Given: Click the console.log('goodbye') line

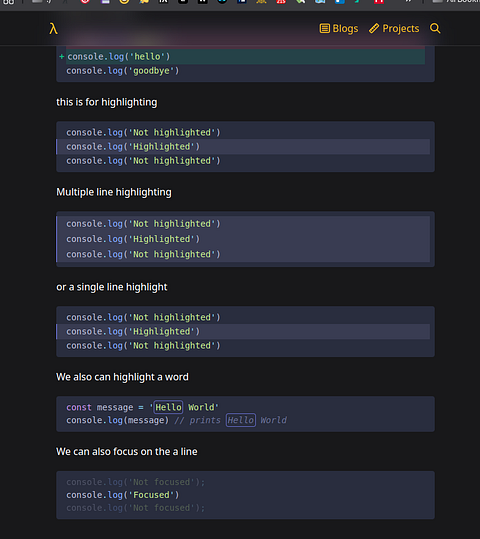Looking at the screenshot, I should [123, 71].
